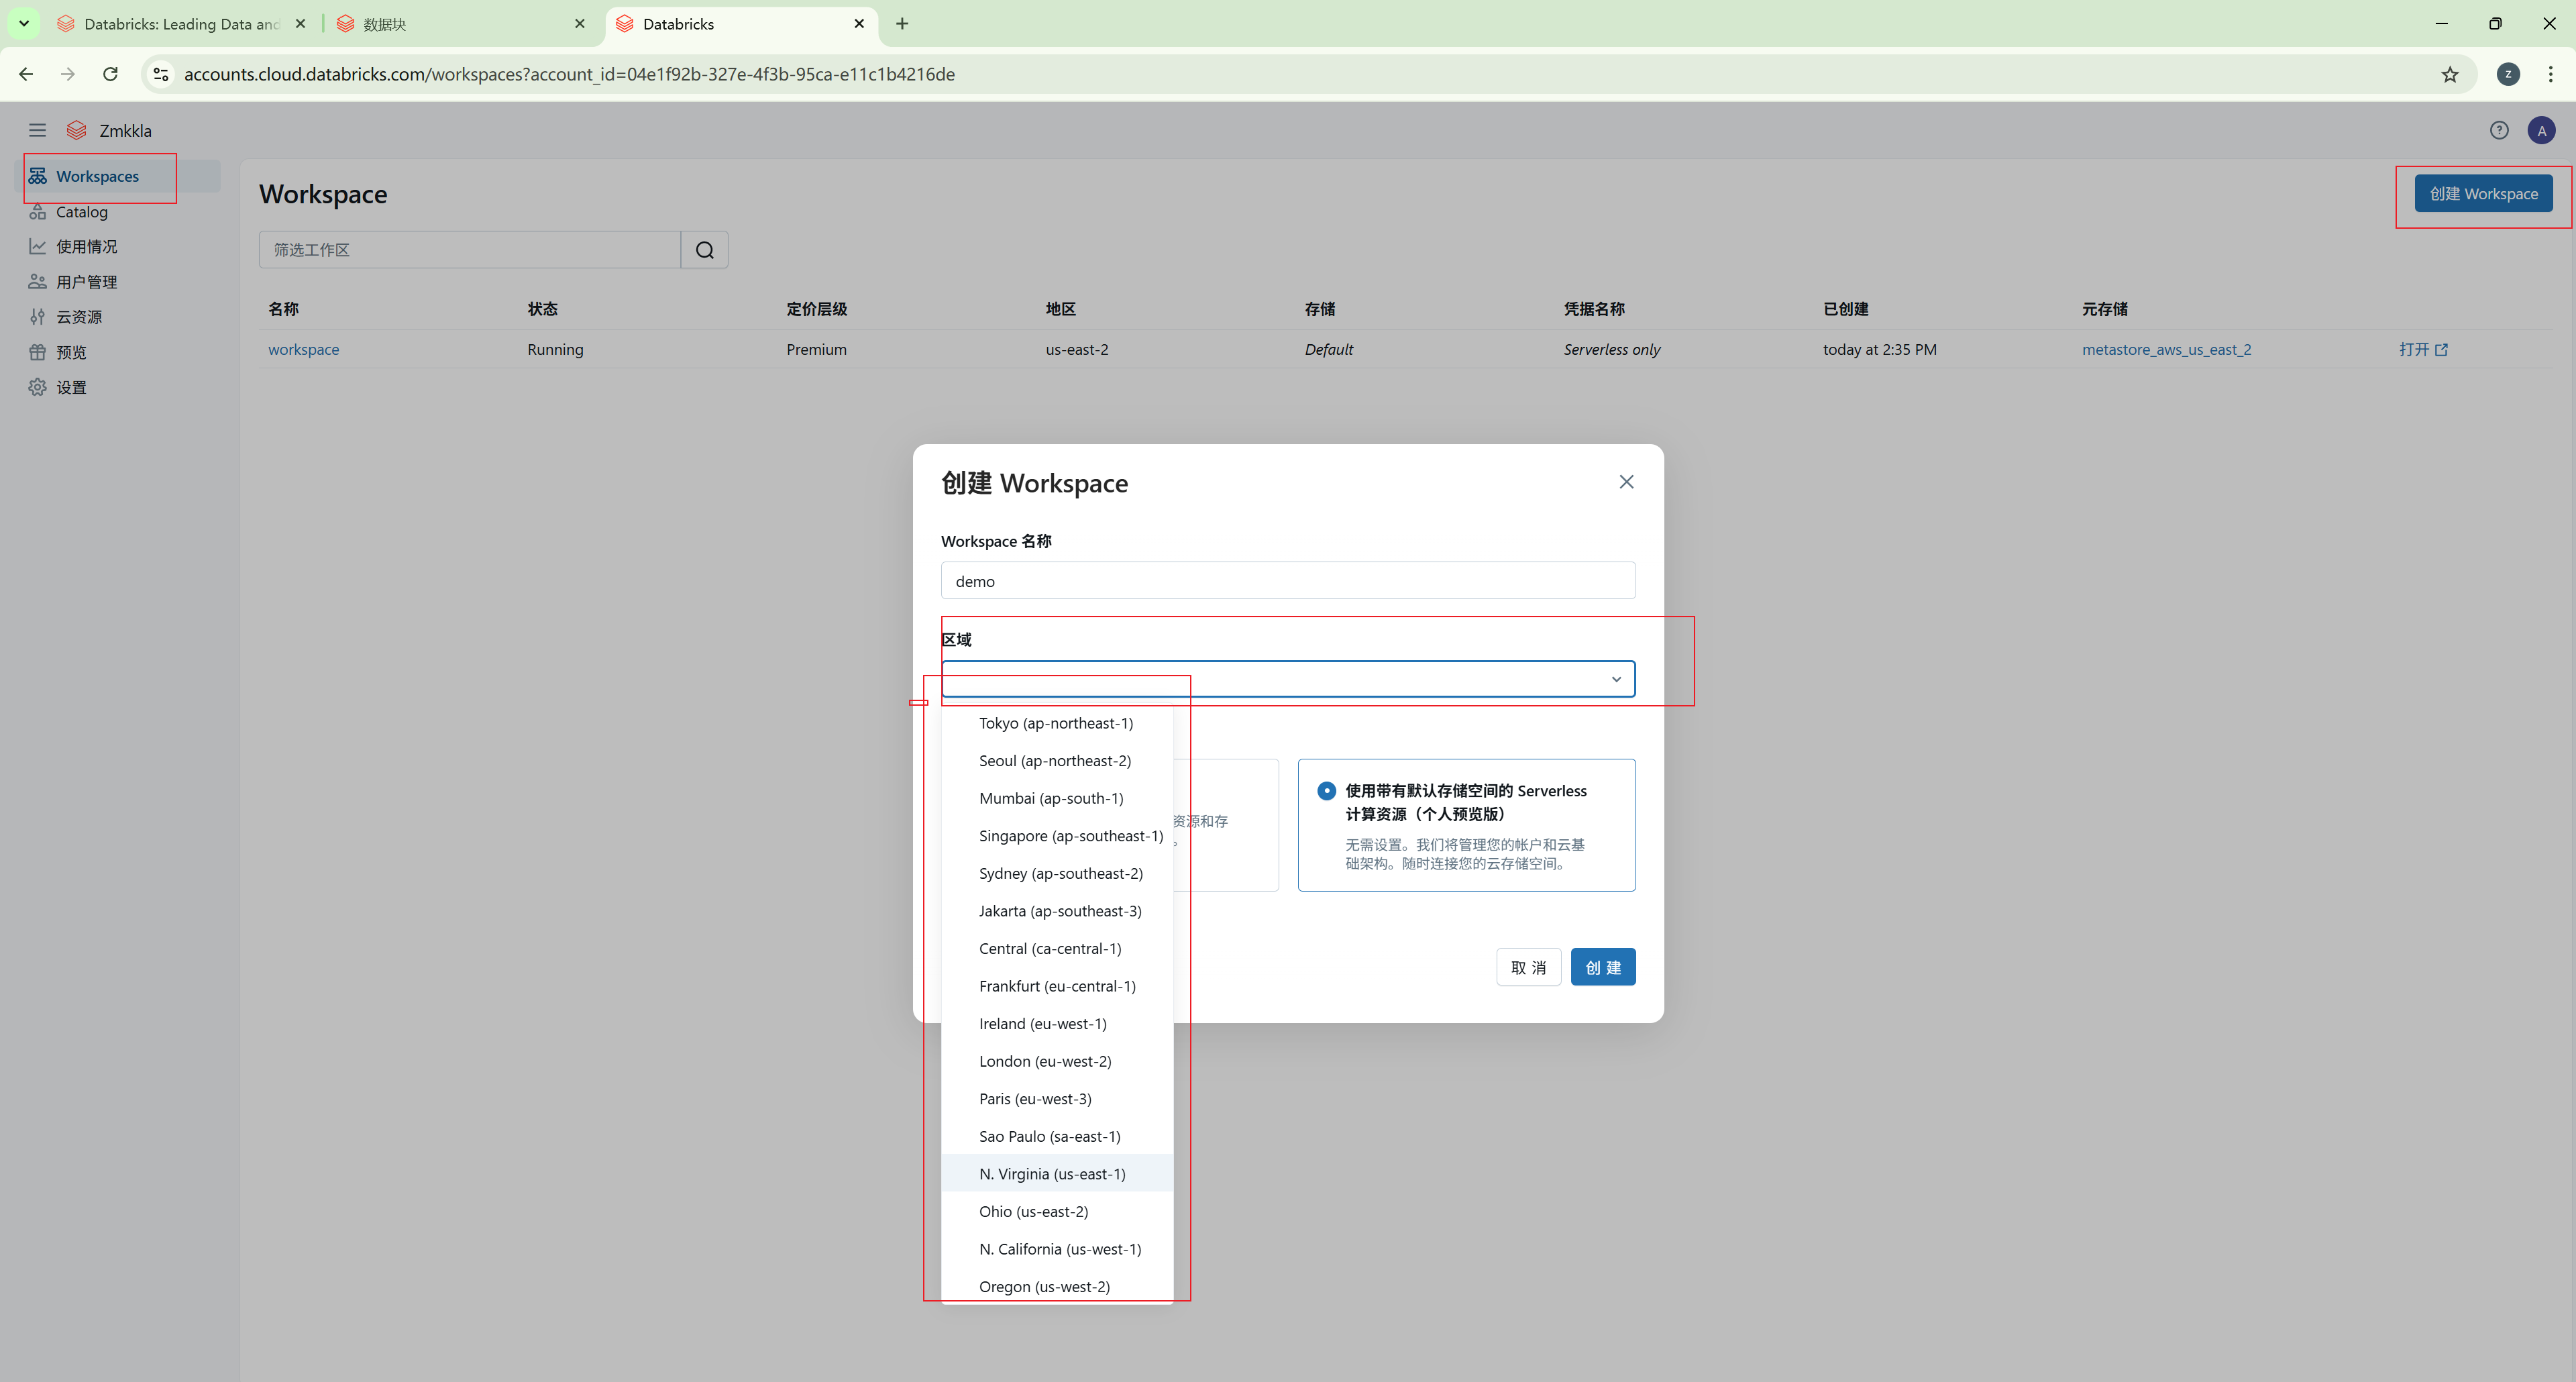Select Ohio (us-east-2) region
This screenshot has height=1382, width=2576.
tap(1057, 1211)
